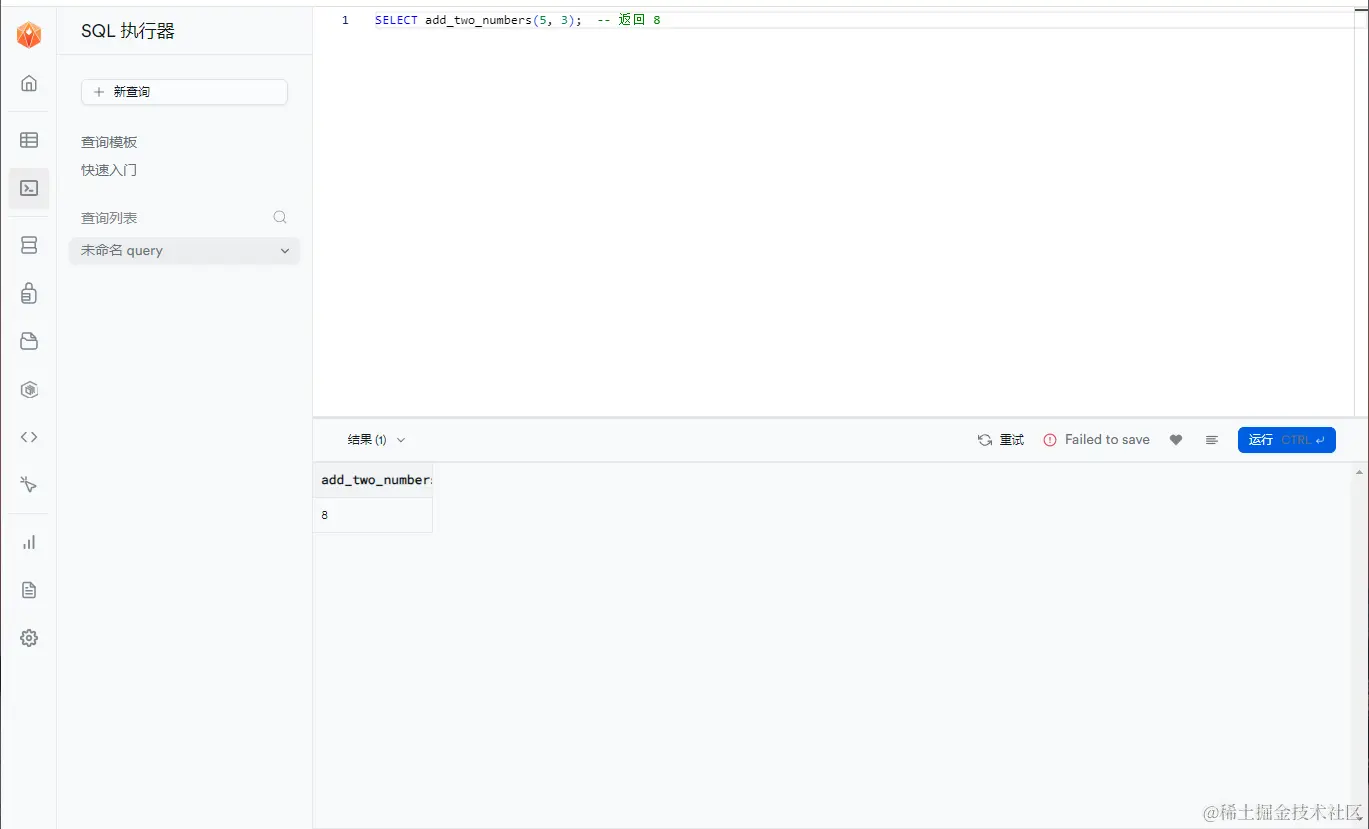Click the orange app logo
Image resolution: width=1369 pixels, height=829 pixels.
click(x=29, y=35)
